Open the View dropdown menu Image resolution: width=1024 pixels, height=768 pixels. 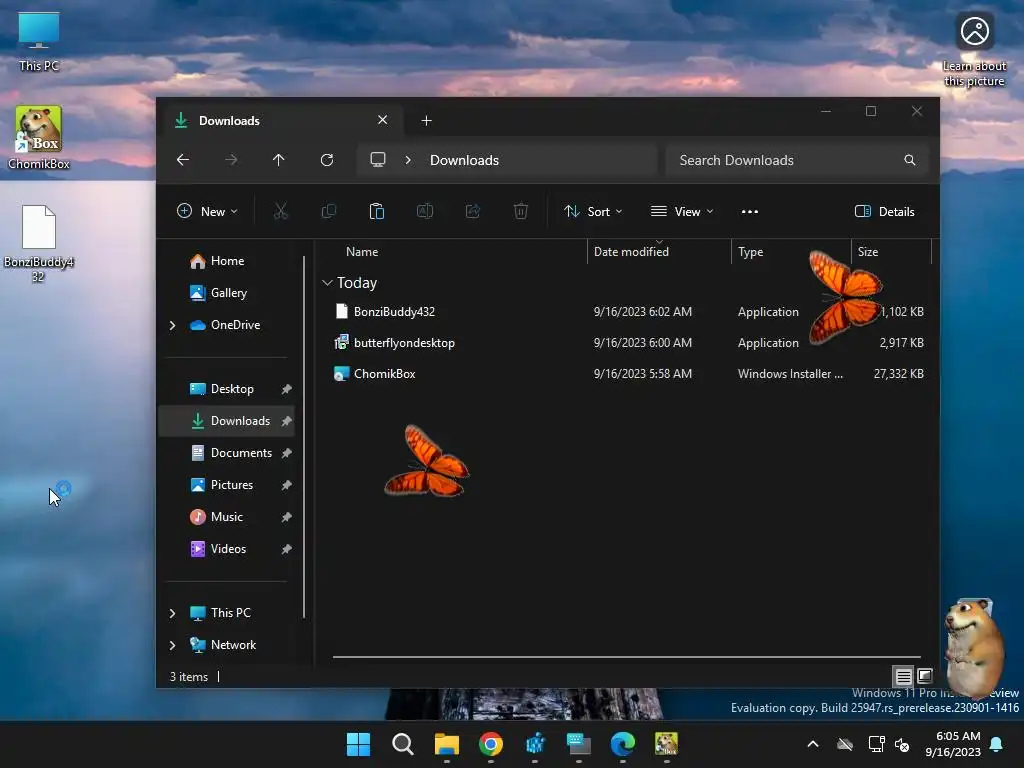[682, 212]
